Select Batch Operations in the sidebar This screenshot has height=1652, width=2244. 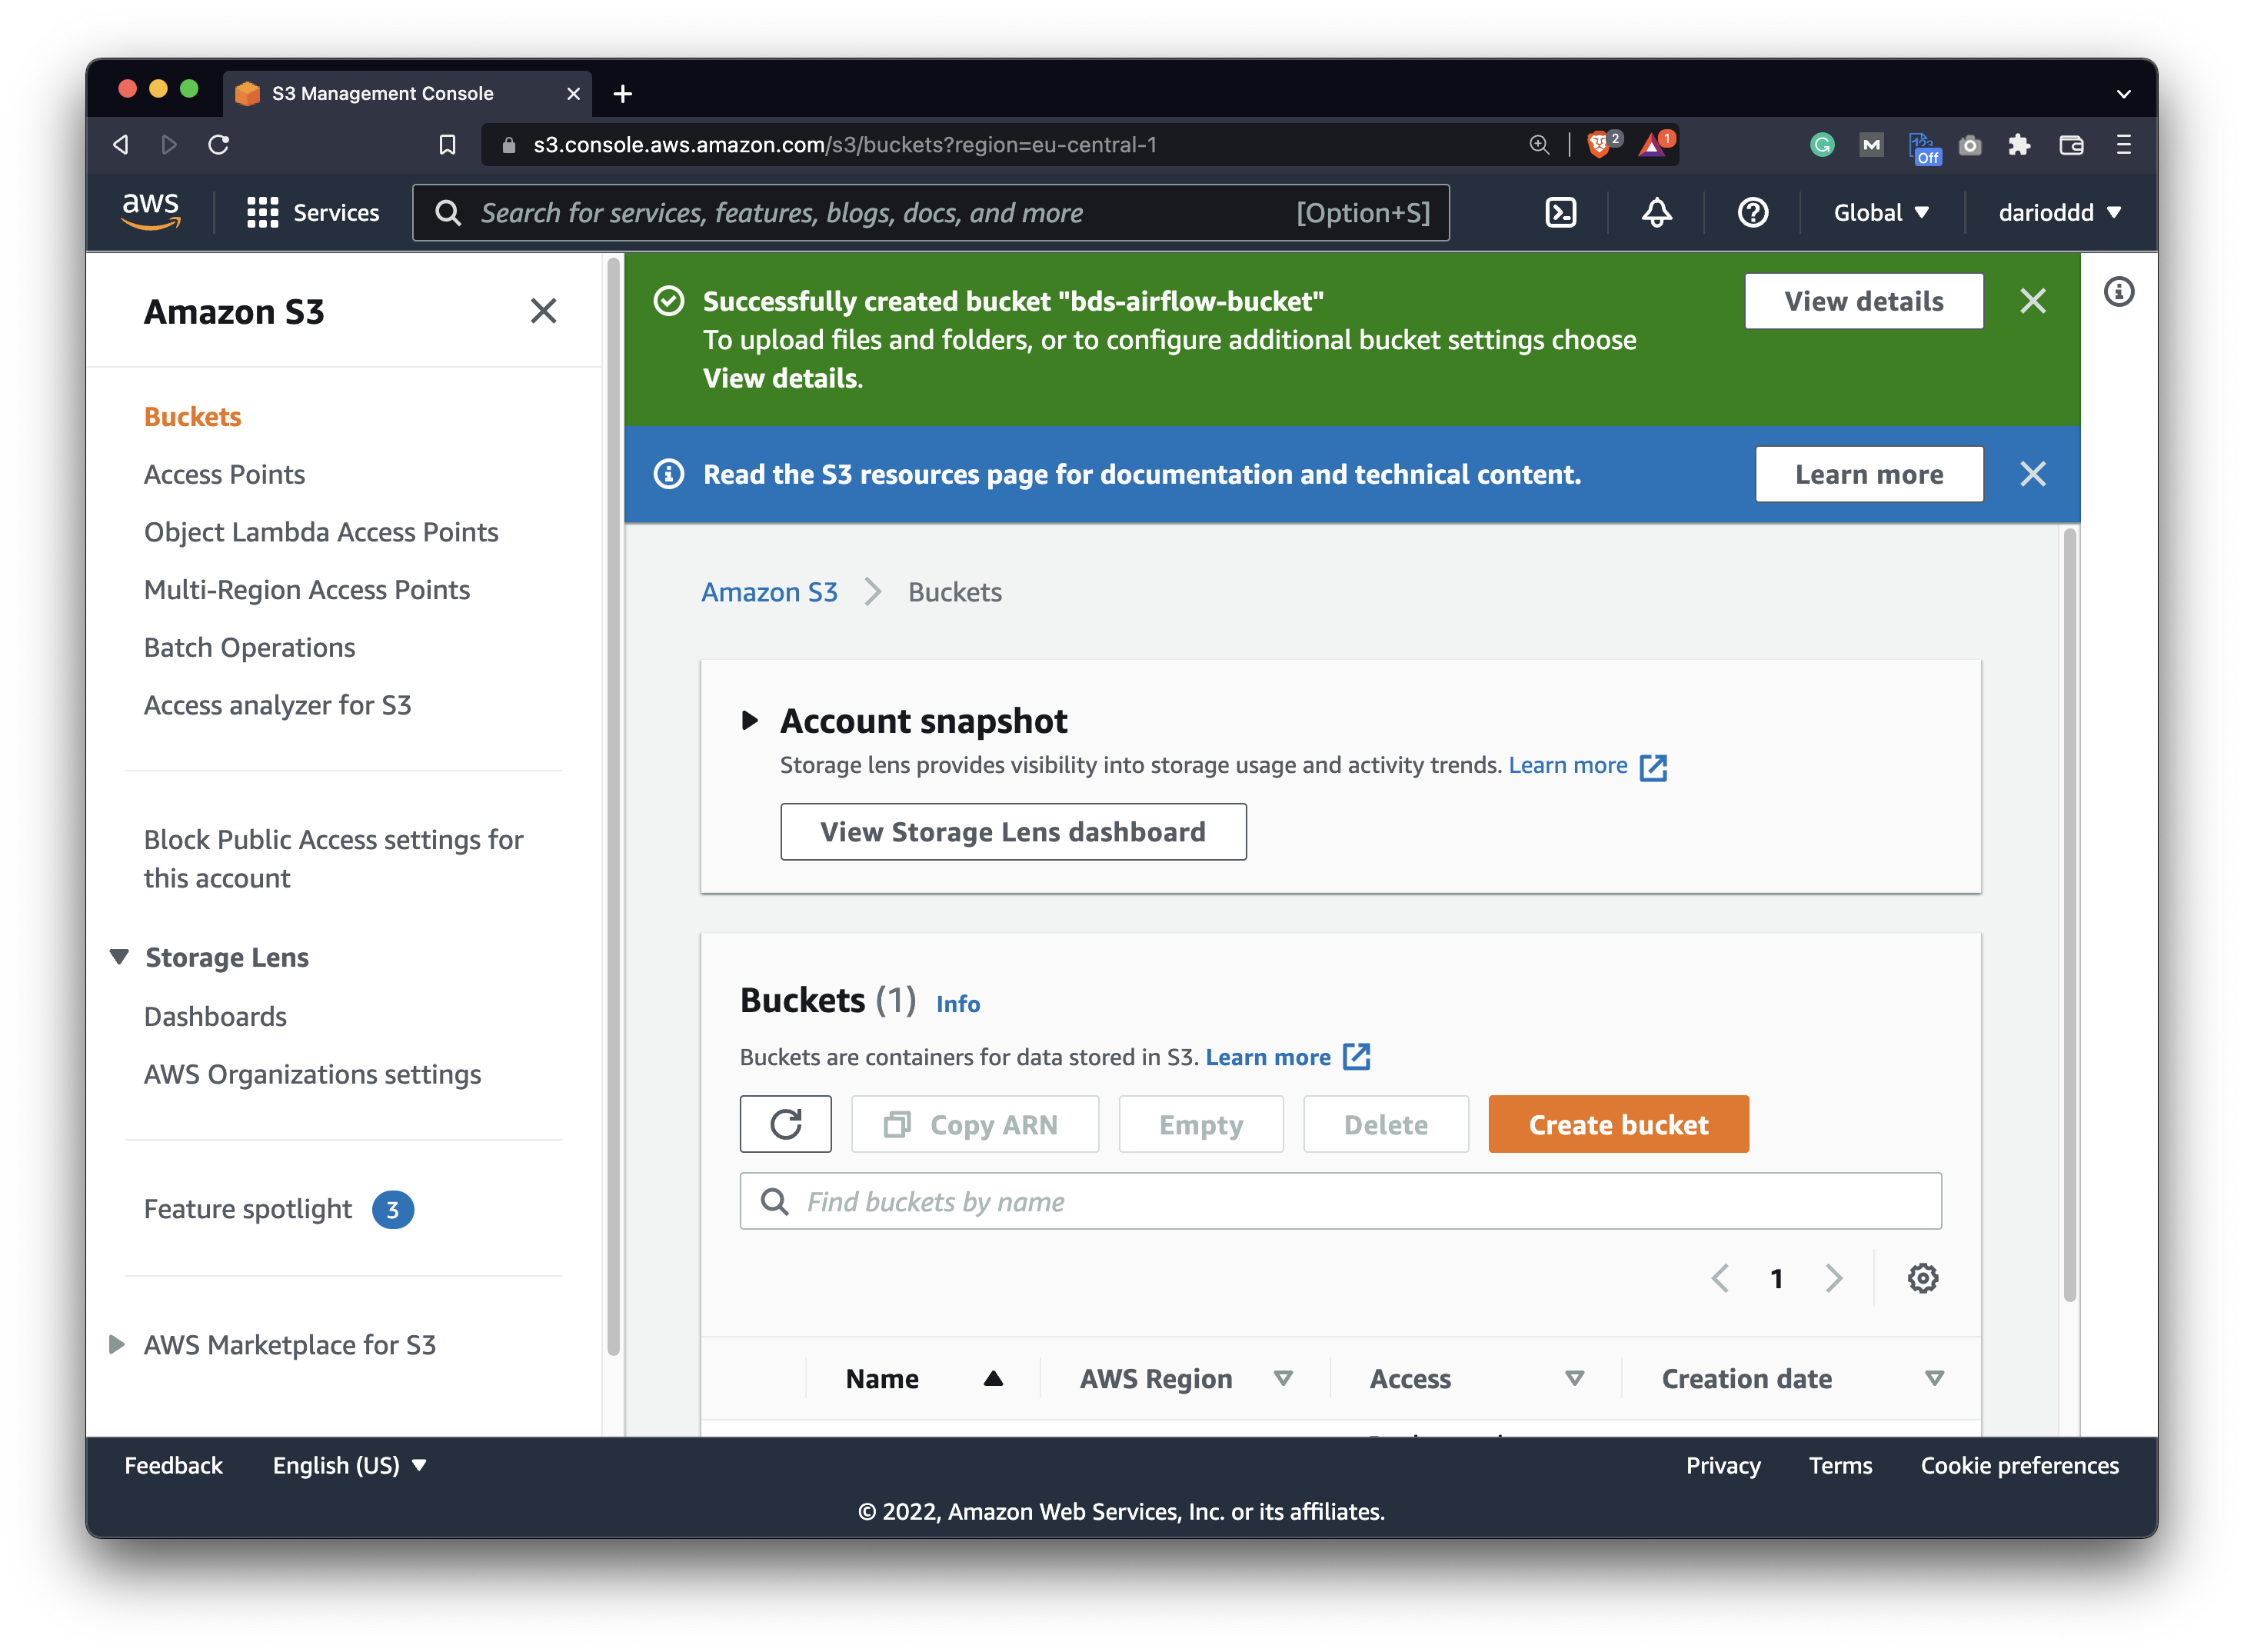pos(249,647)
